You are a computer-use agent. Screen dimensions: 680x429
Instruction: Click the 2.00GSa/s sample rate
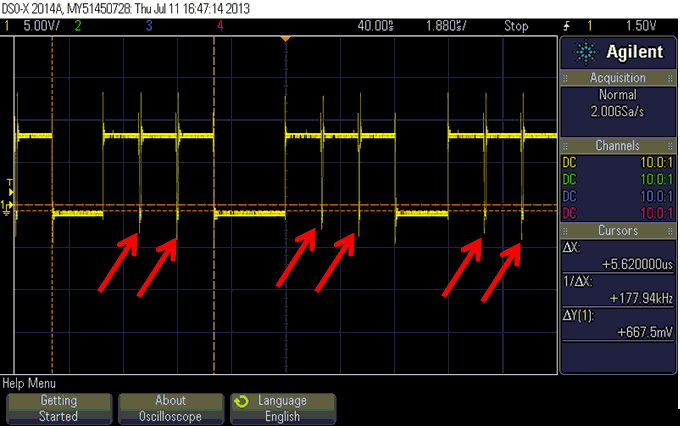[x=618, y=112]
